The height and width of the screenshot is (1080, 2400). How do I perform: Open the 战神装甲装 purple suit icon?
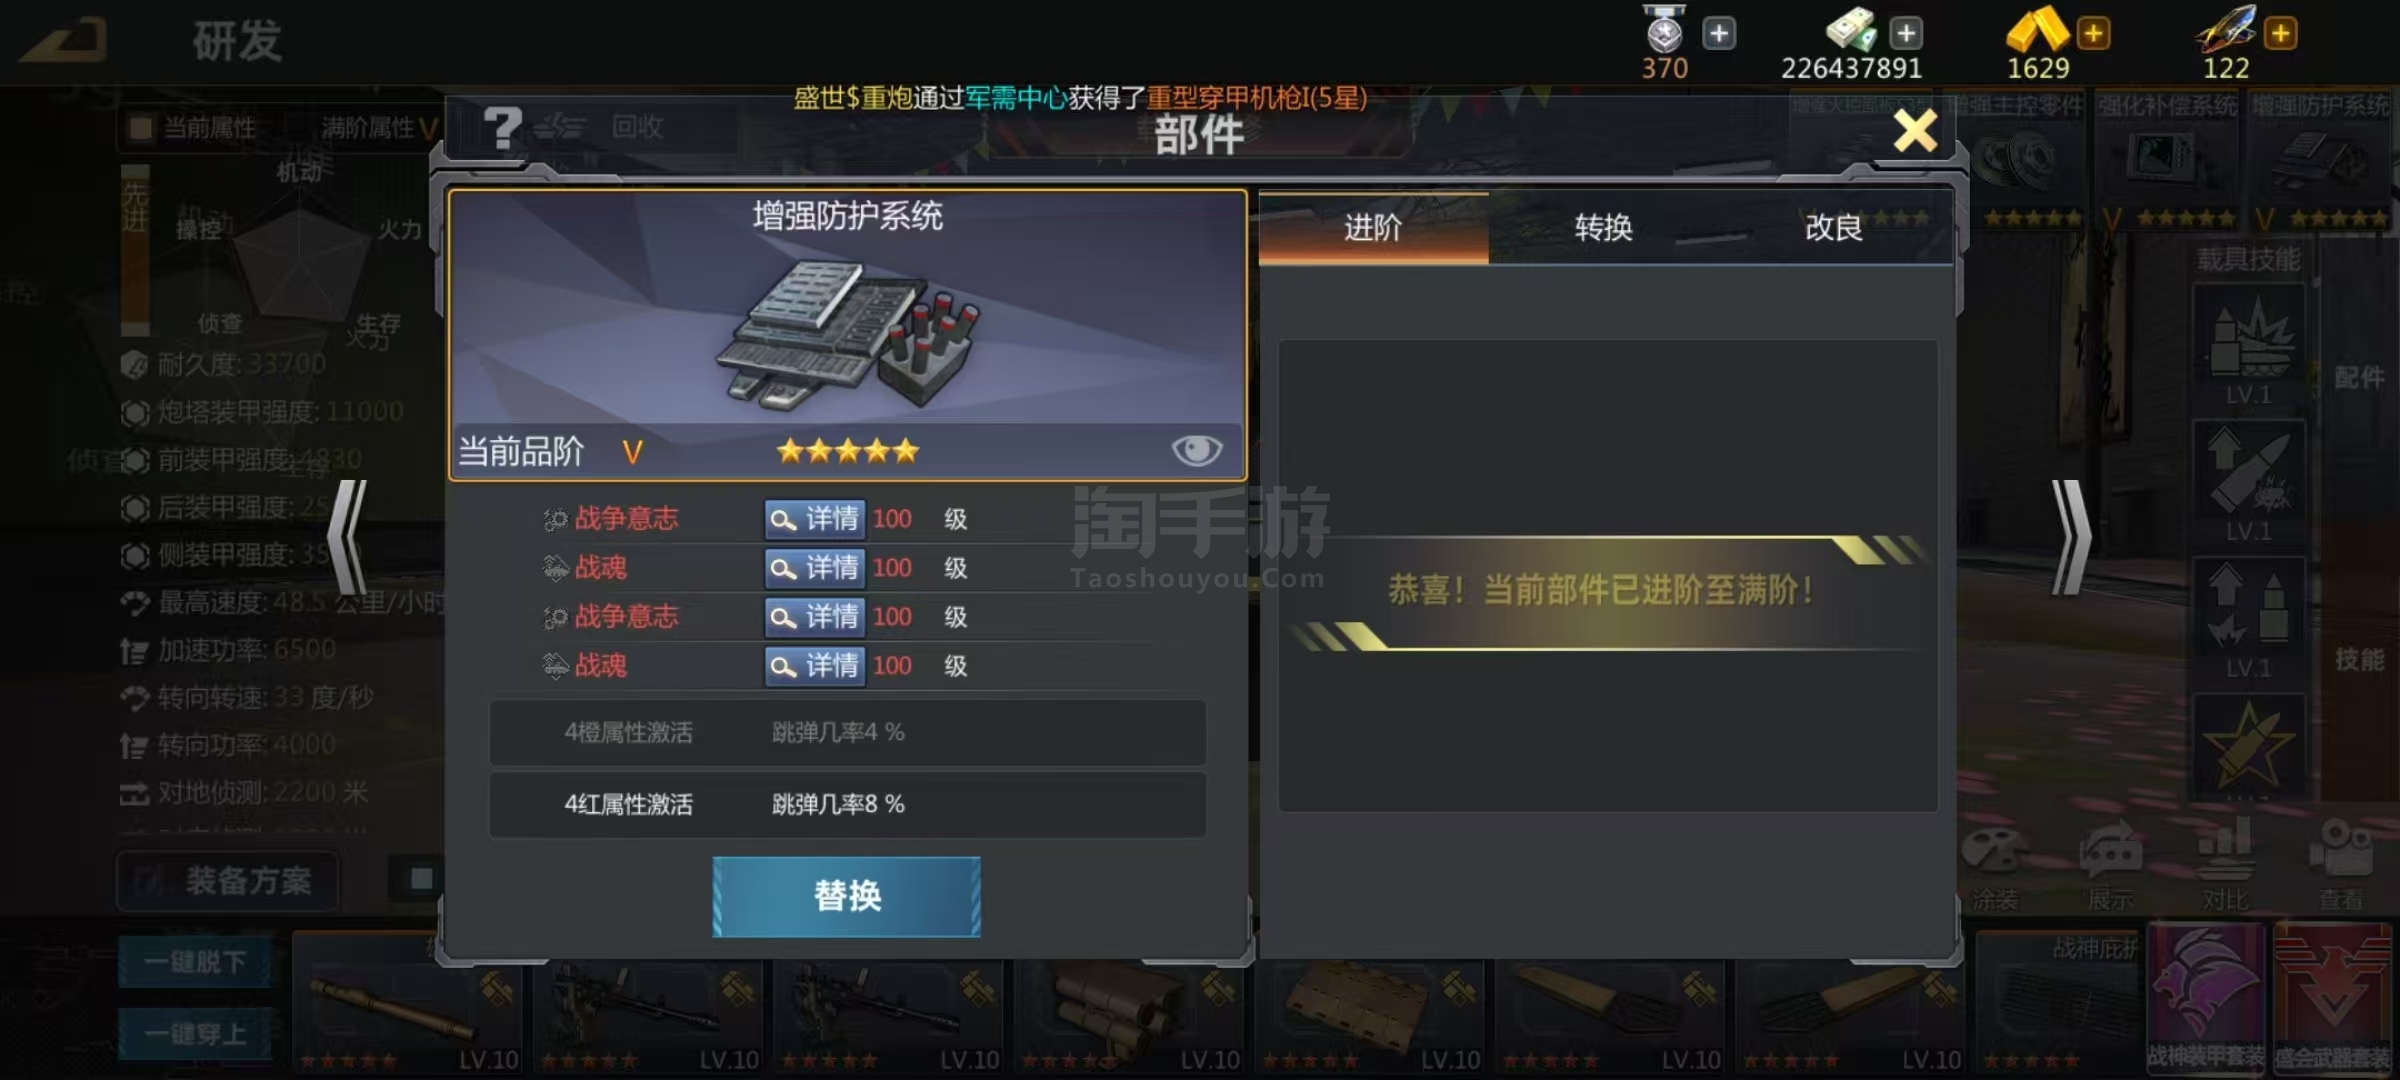[2205, 996]
